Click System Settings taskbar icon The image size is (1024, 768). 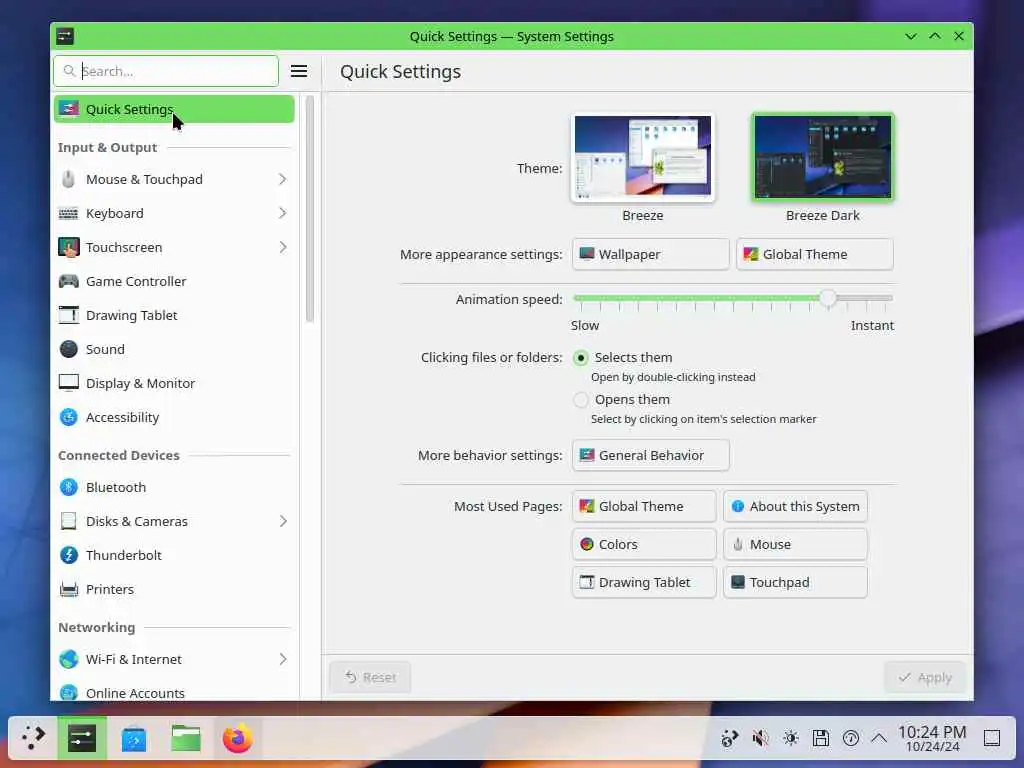click(x=82, y=738)
